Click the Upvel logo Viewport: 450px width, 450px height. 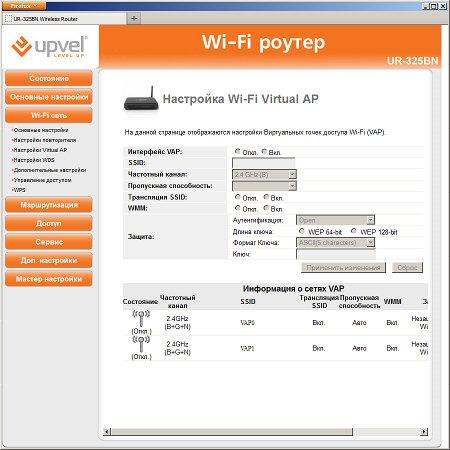(49, 47)
